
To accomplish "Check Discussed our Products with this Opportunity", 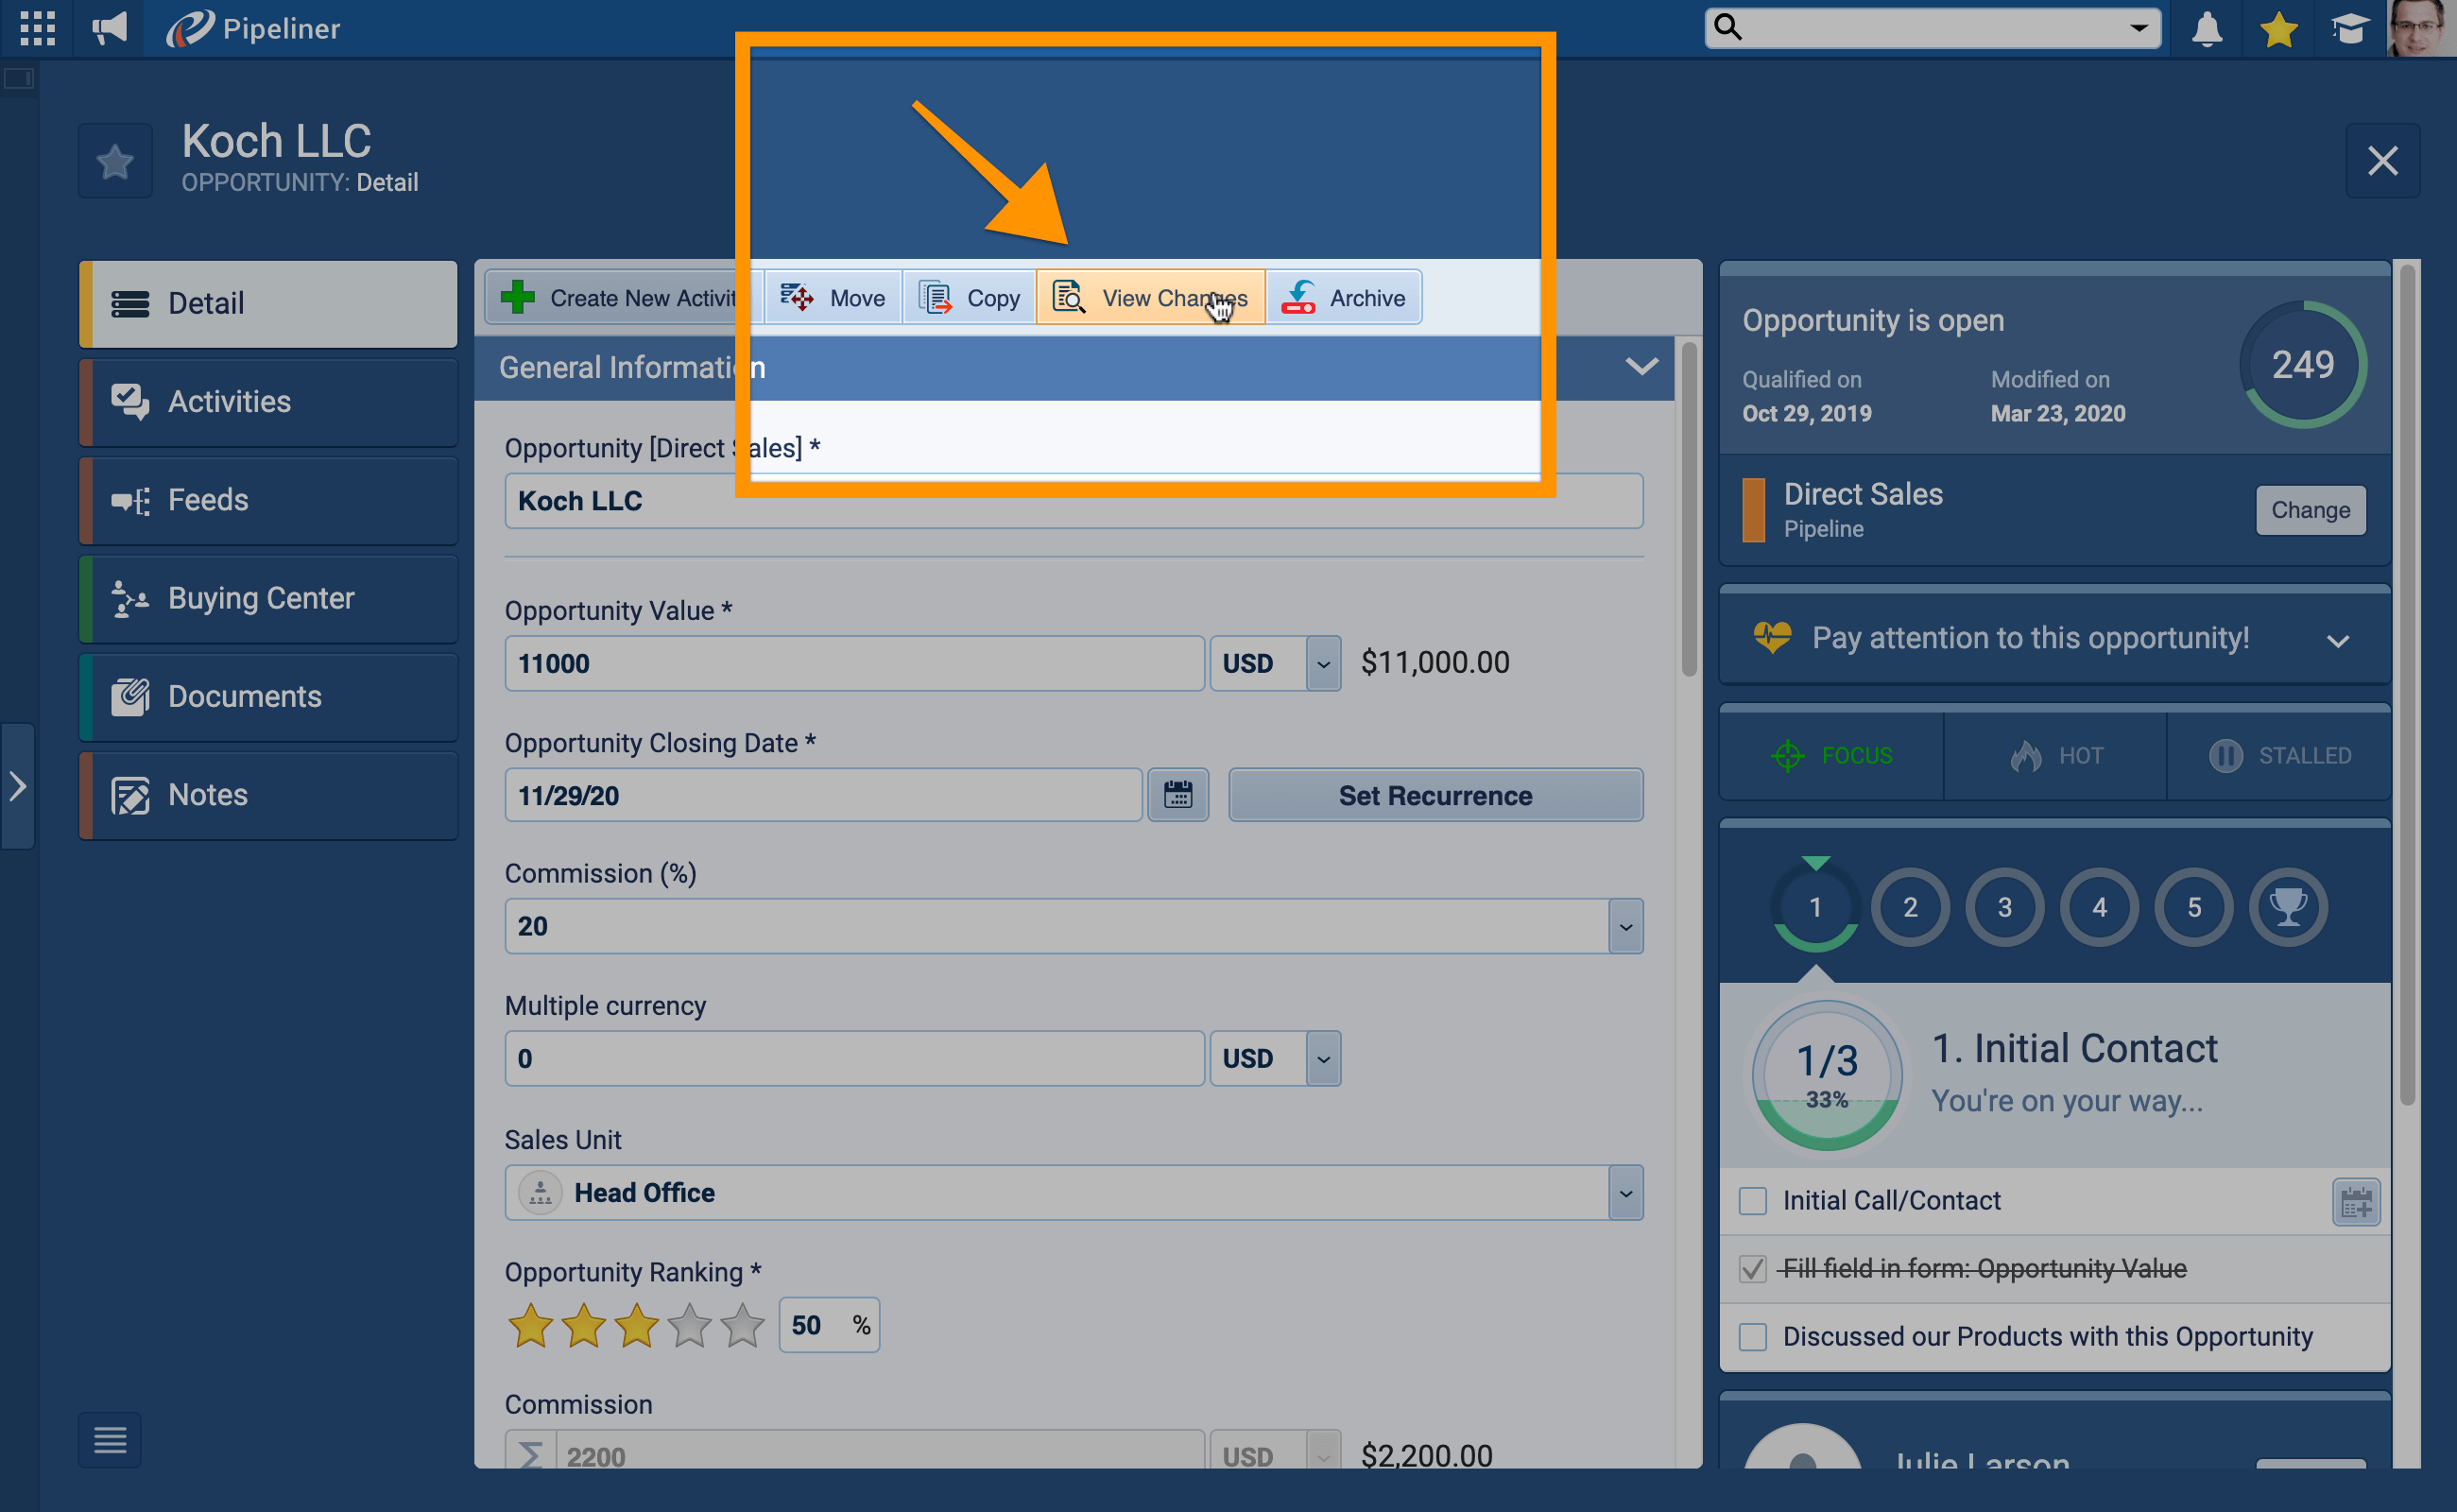I will (x=1752, y=1337).
